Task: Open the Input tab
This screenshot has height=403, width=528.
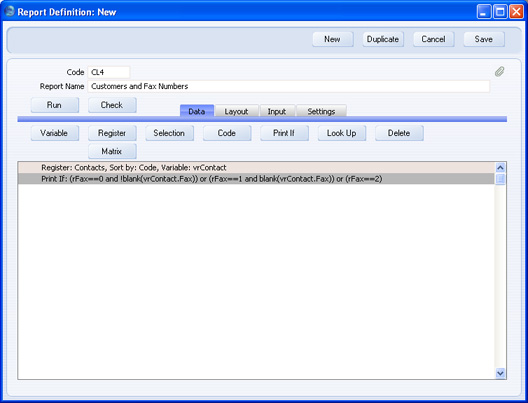Action: 277,111
